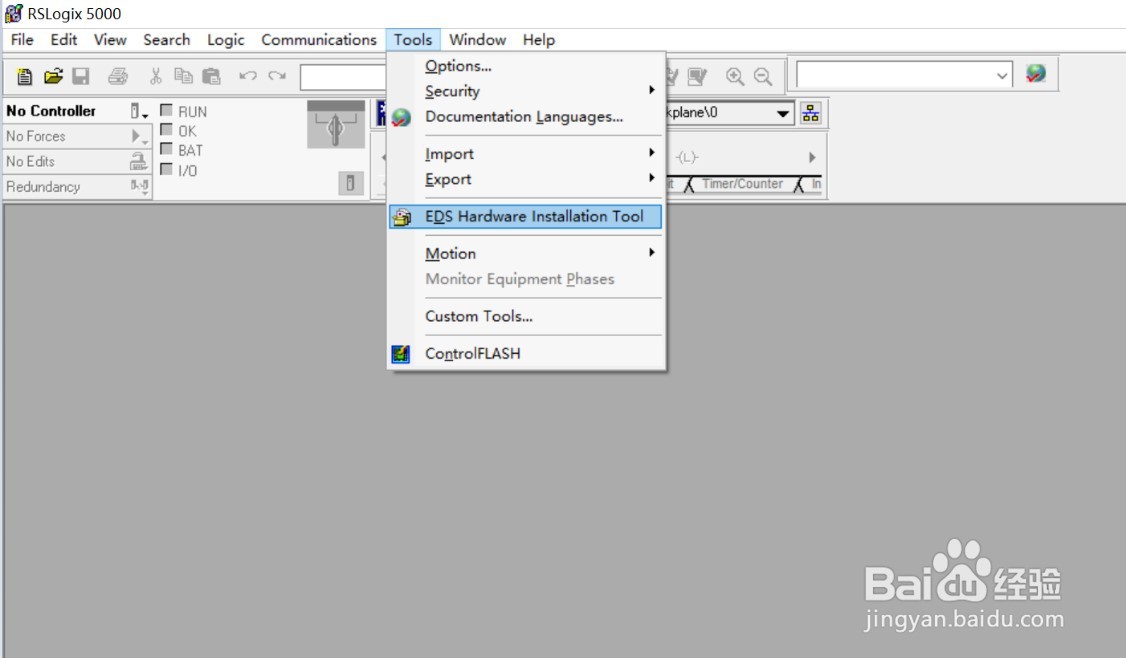Screen dimensions: 1126x658
Task: Click the Copy toolbar icon
Action: point(184,76)
